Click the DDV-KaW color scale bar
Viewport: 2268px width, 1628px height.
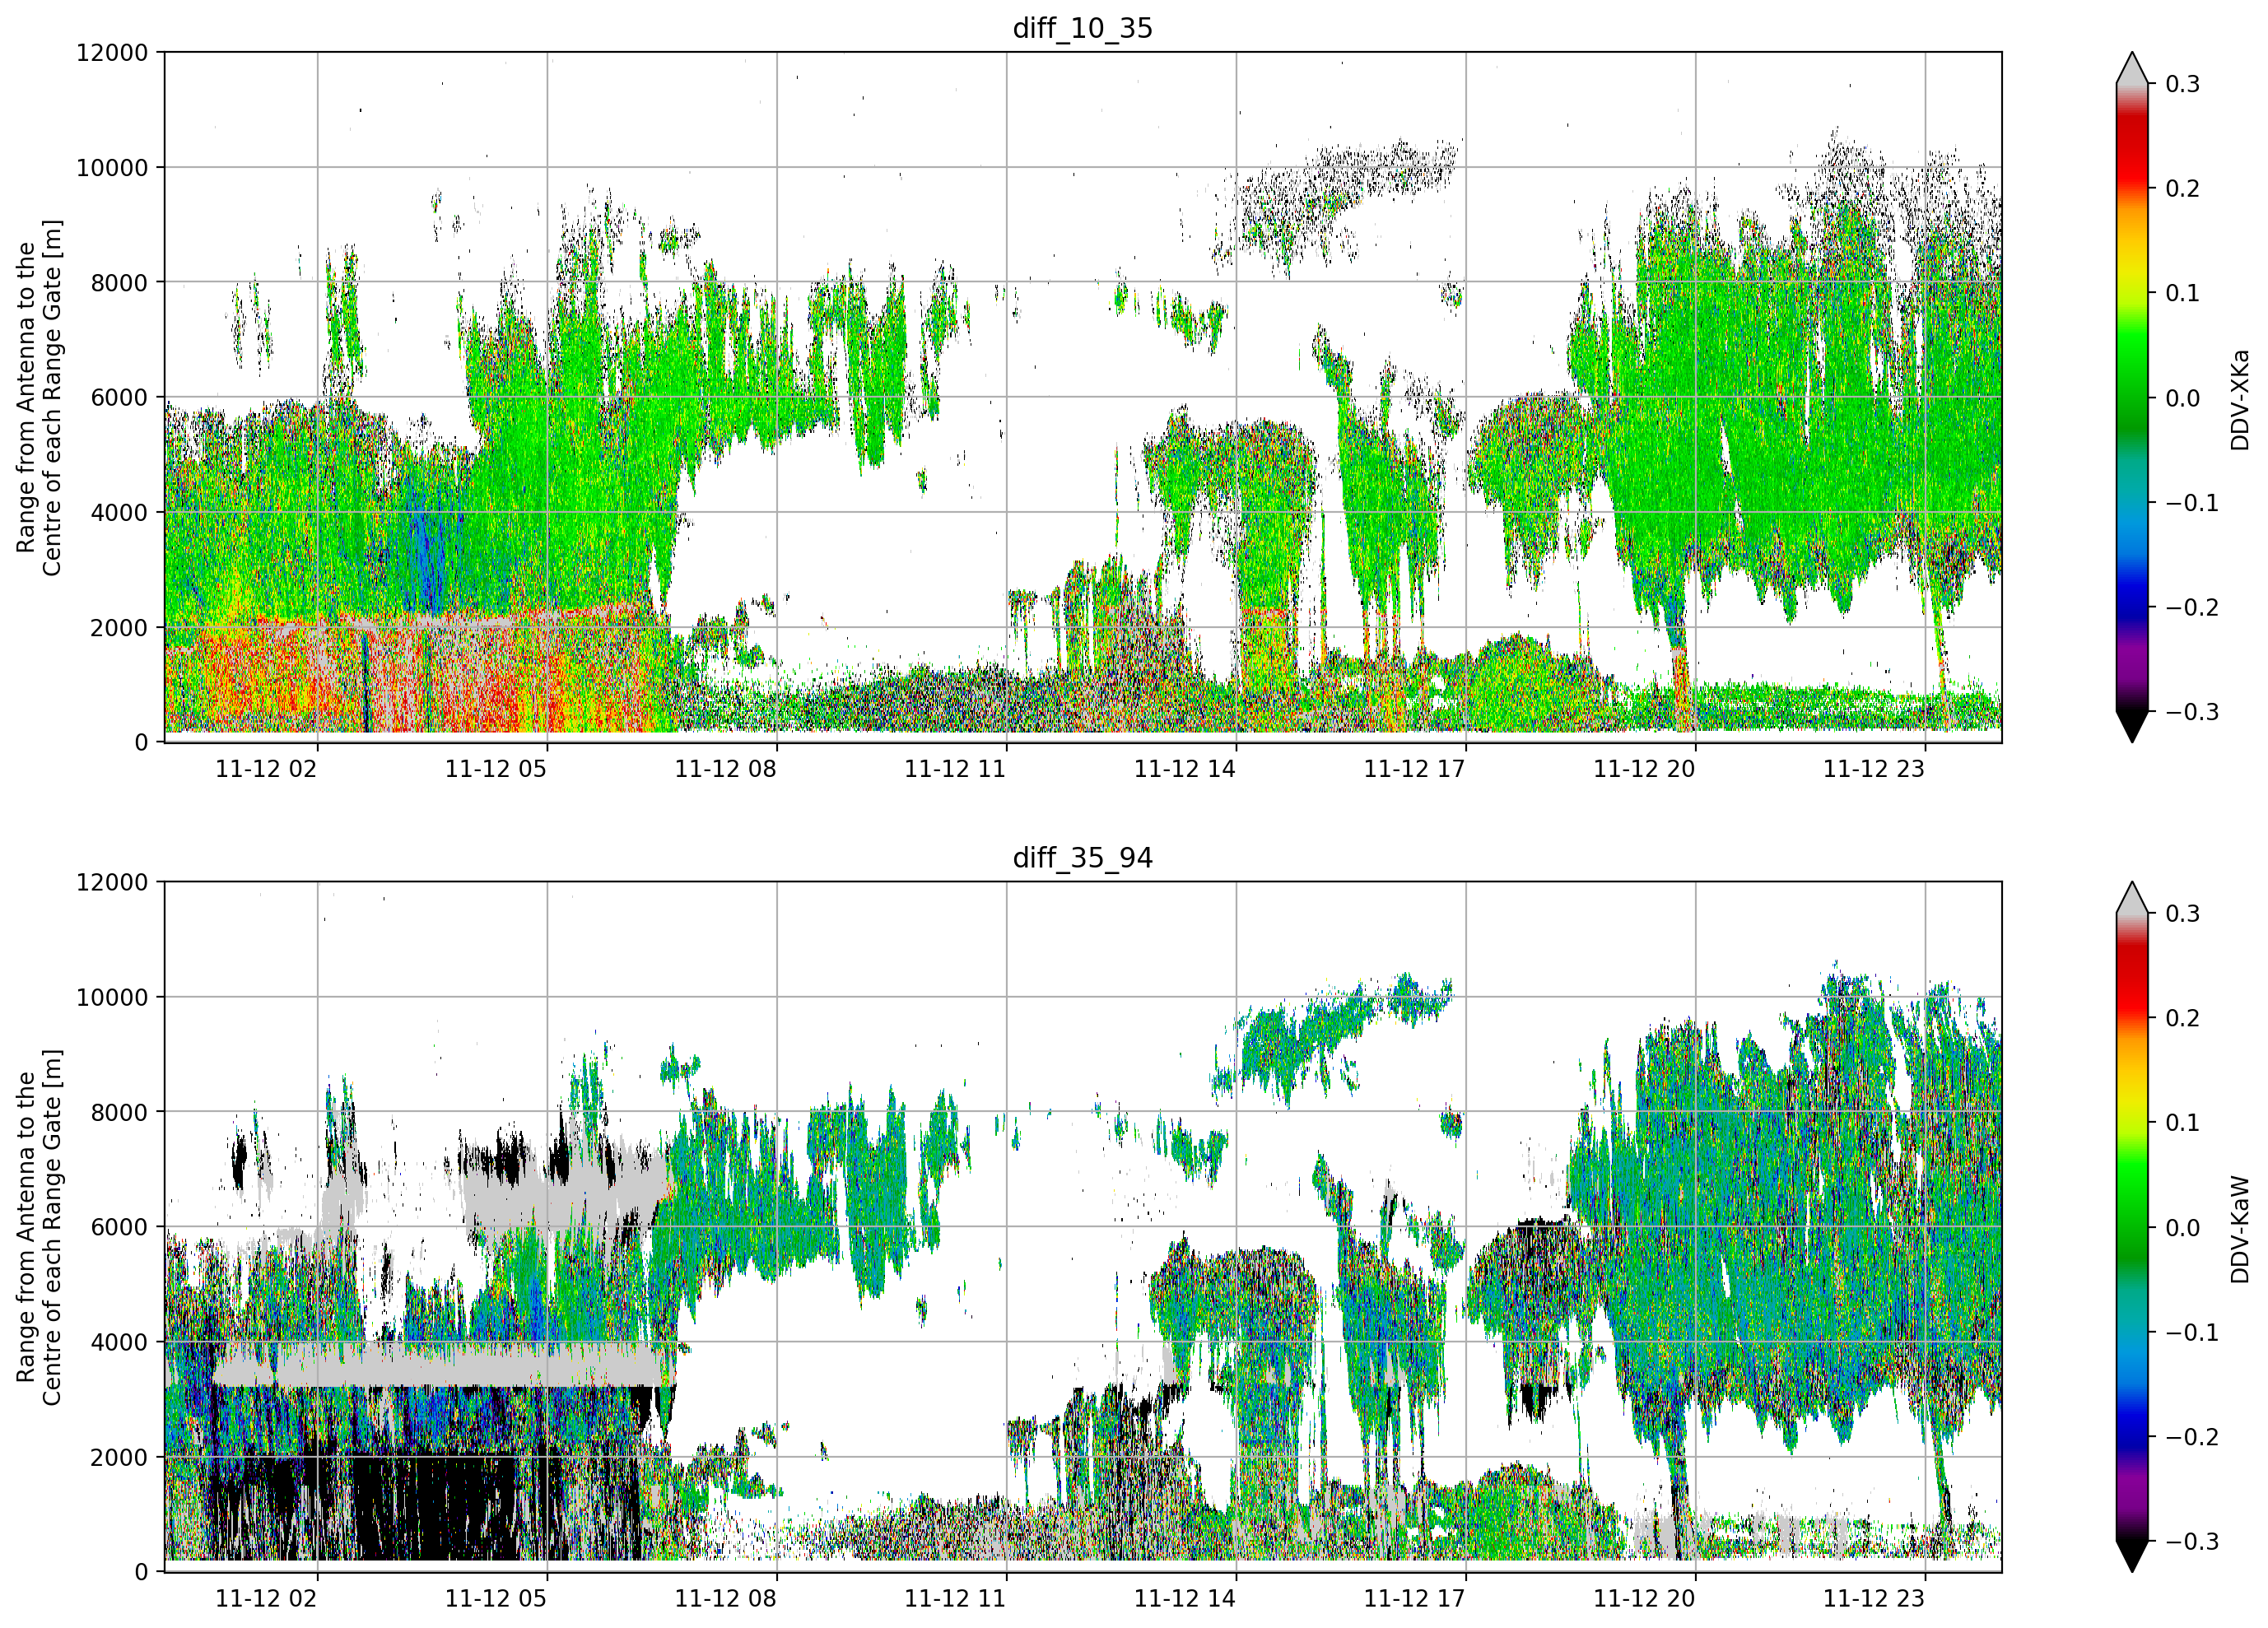coord(2132,1227)
